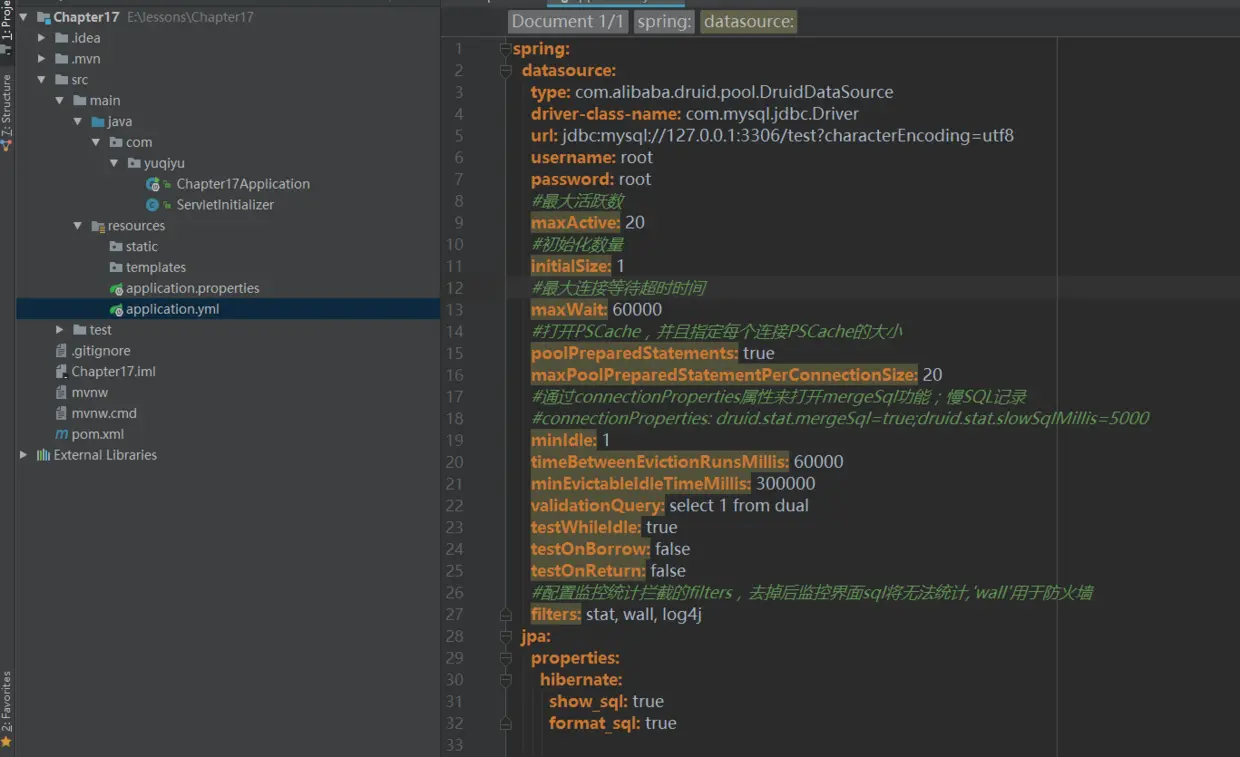Click the testOnBorrow key
Viewport: 1240px width, 757px height.
[x=591, y=549]
